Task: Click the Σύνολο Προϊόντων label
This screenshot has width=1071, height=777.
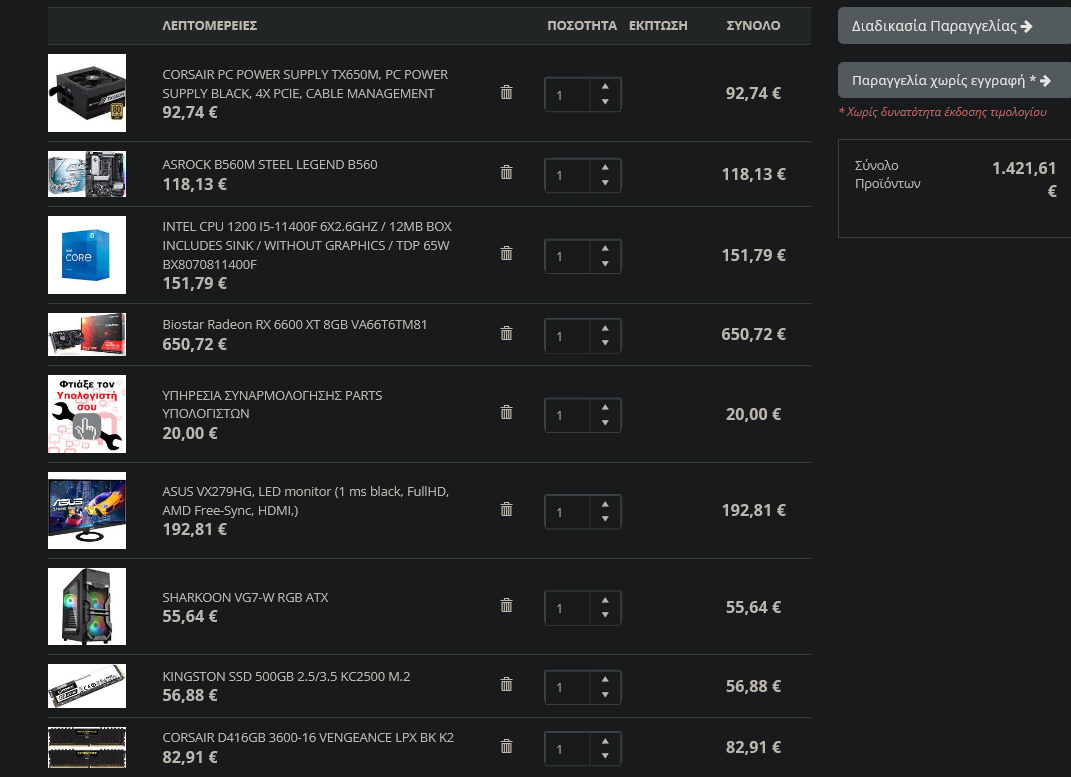Action: coord(887,174)
